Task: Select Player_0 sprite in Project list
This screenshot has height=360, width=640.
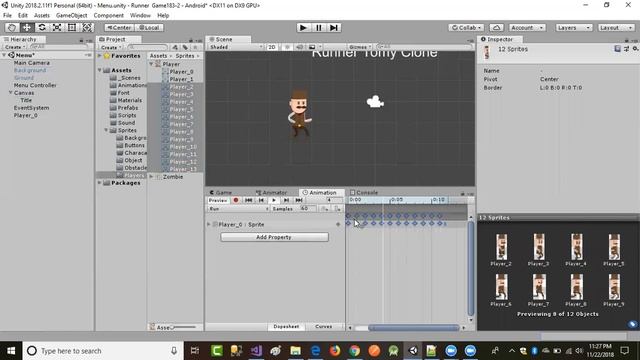Action: click(x=182, y=71)
